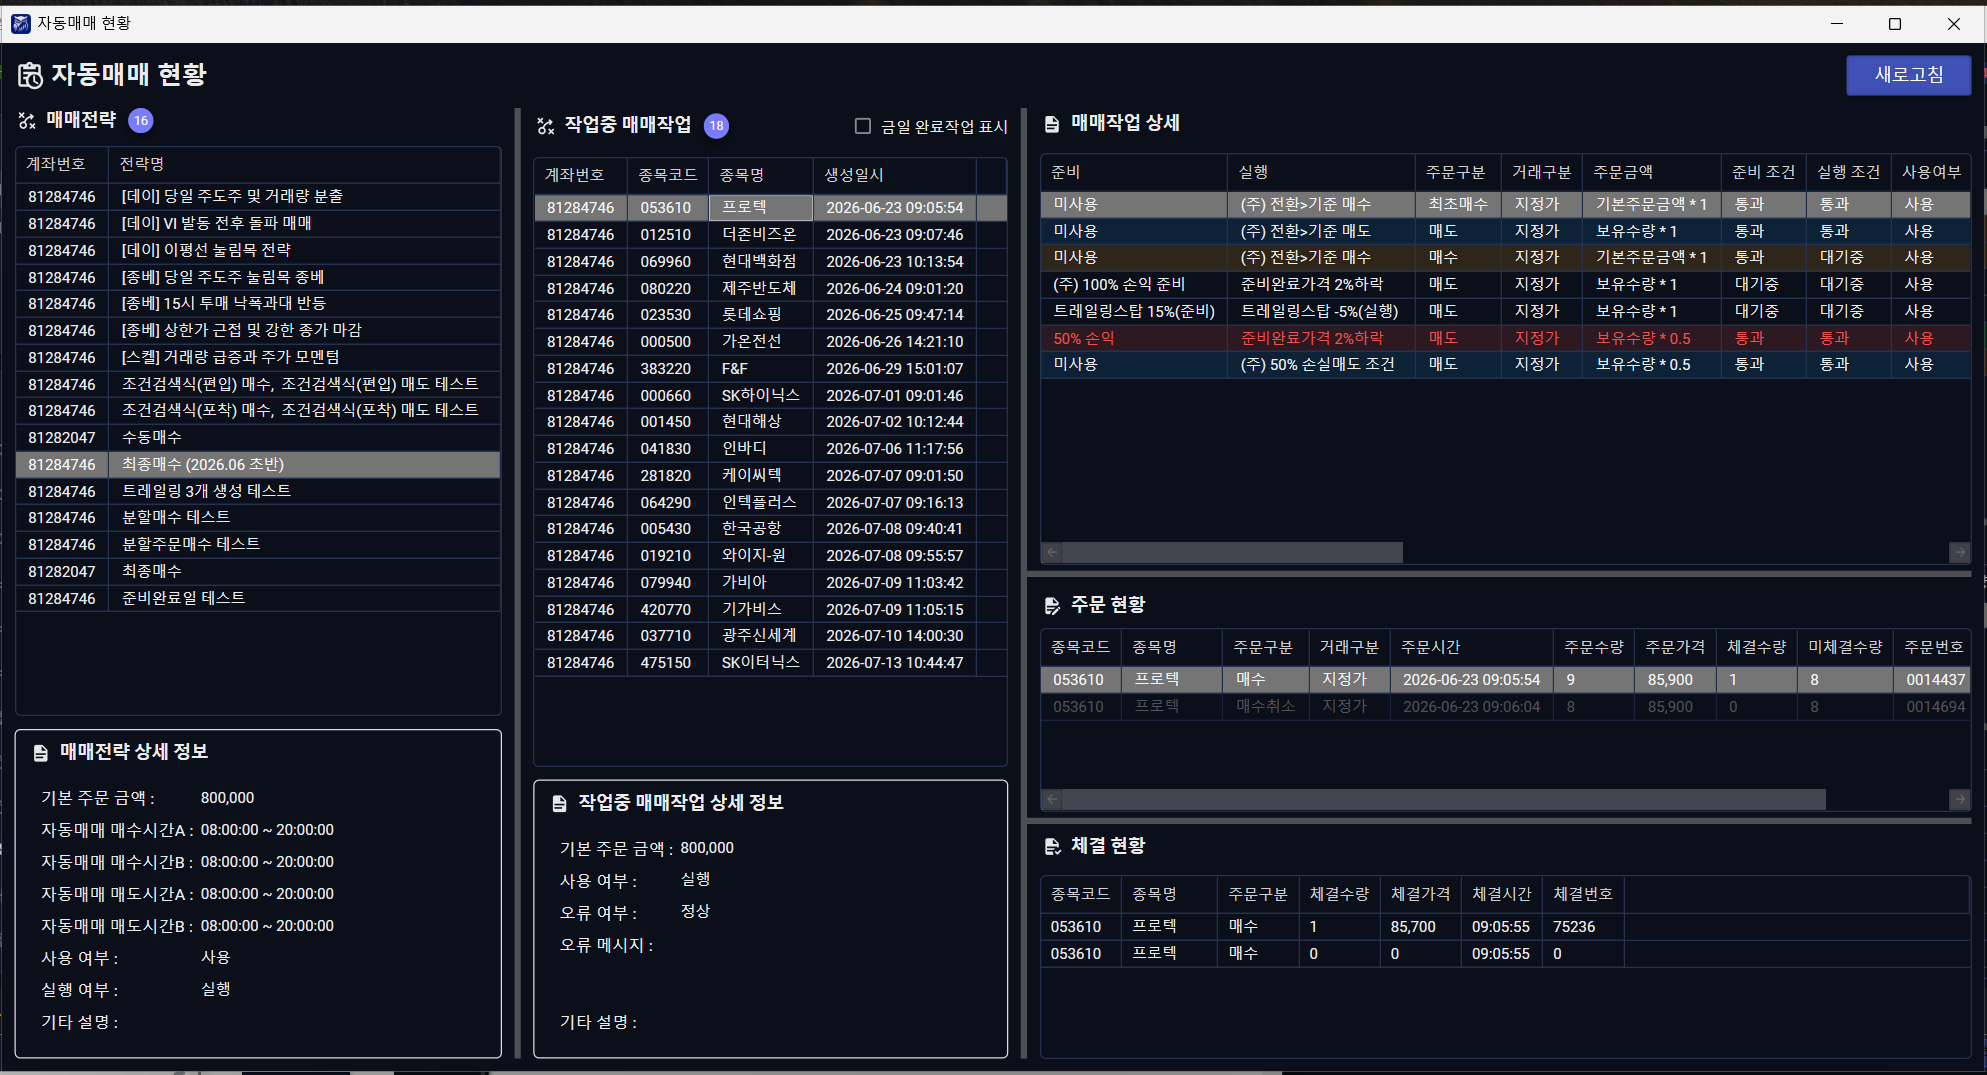Click the 매매작업 상세 document icon
The width and height of the screenshot is (1987, 1075).
(1052, 124)
